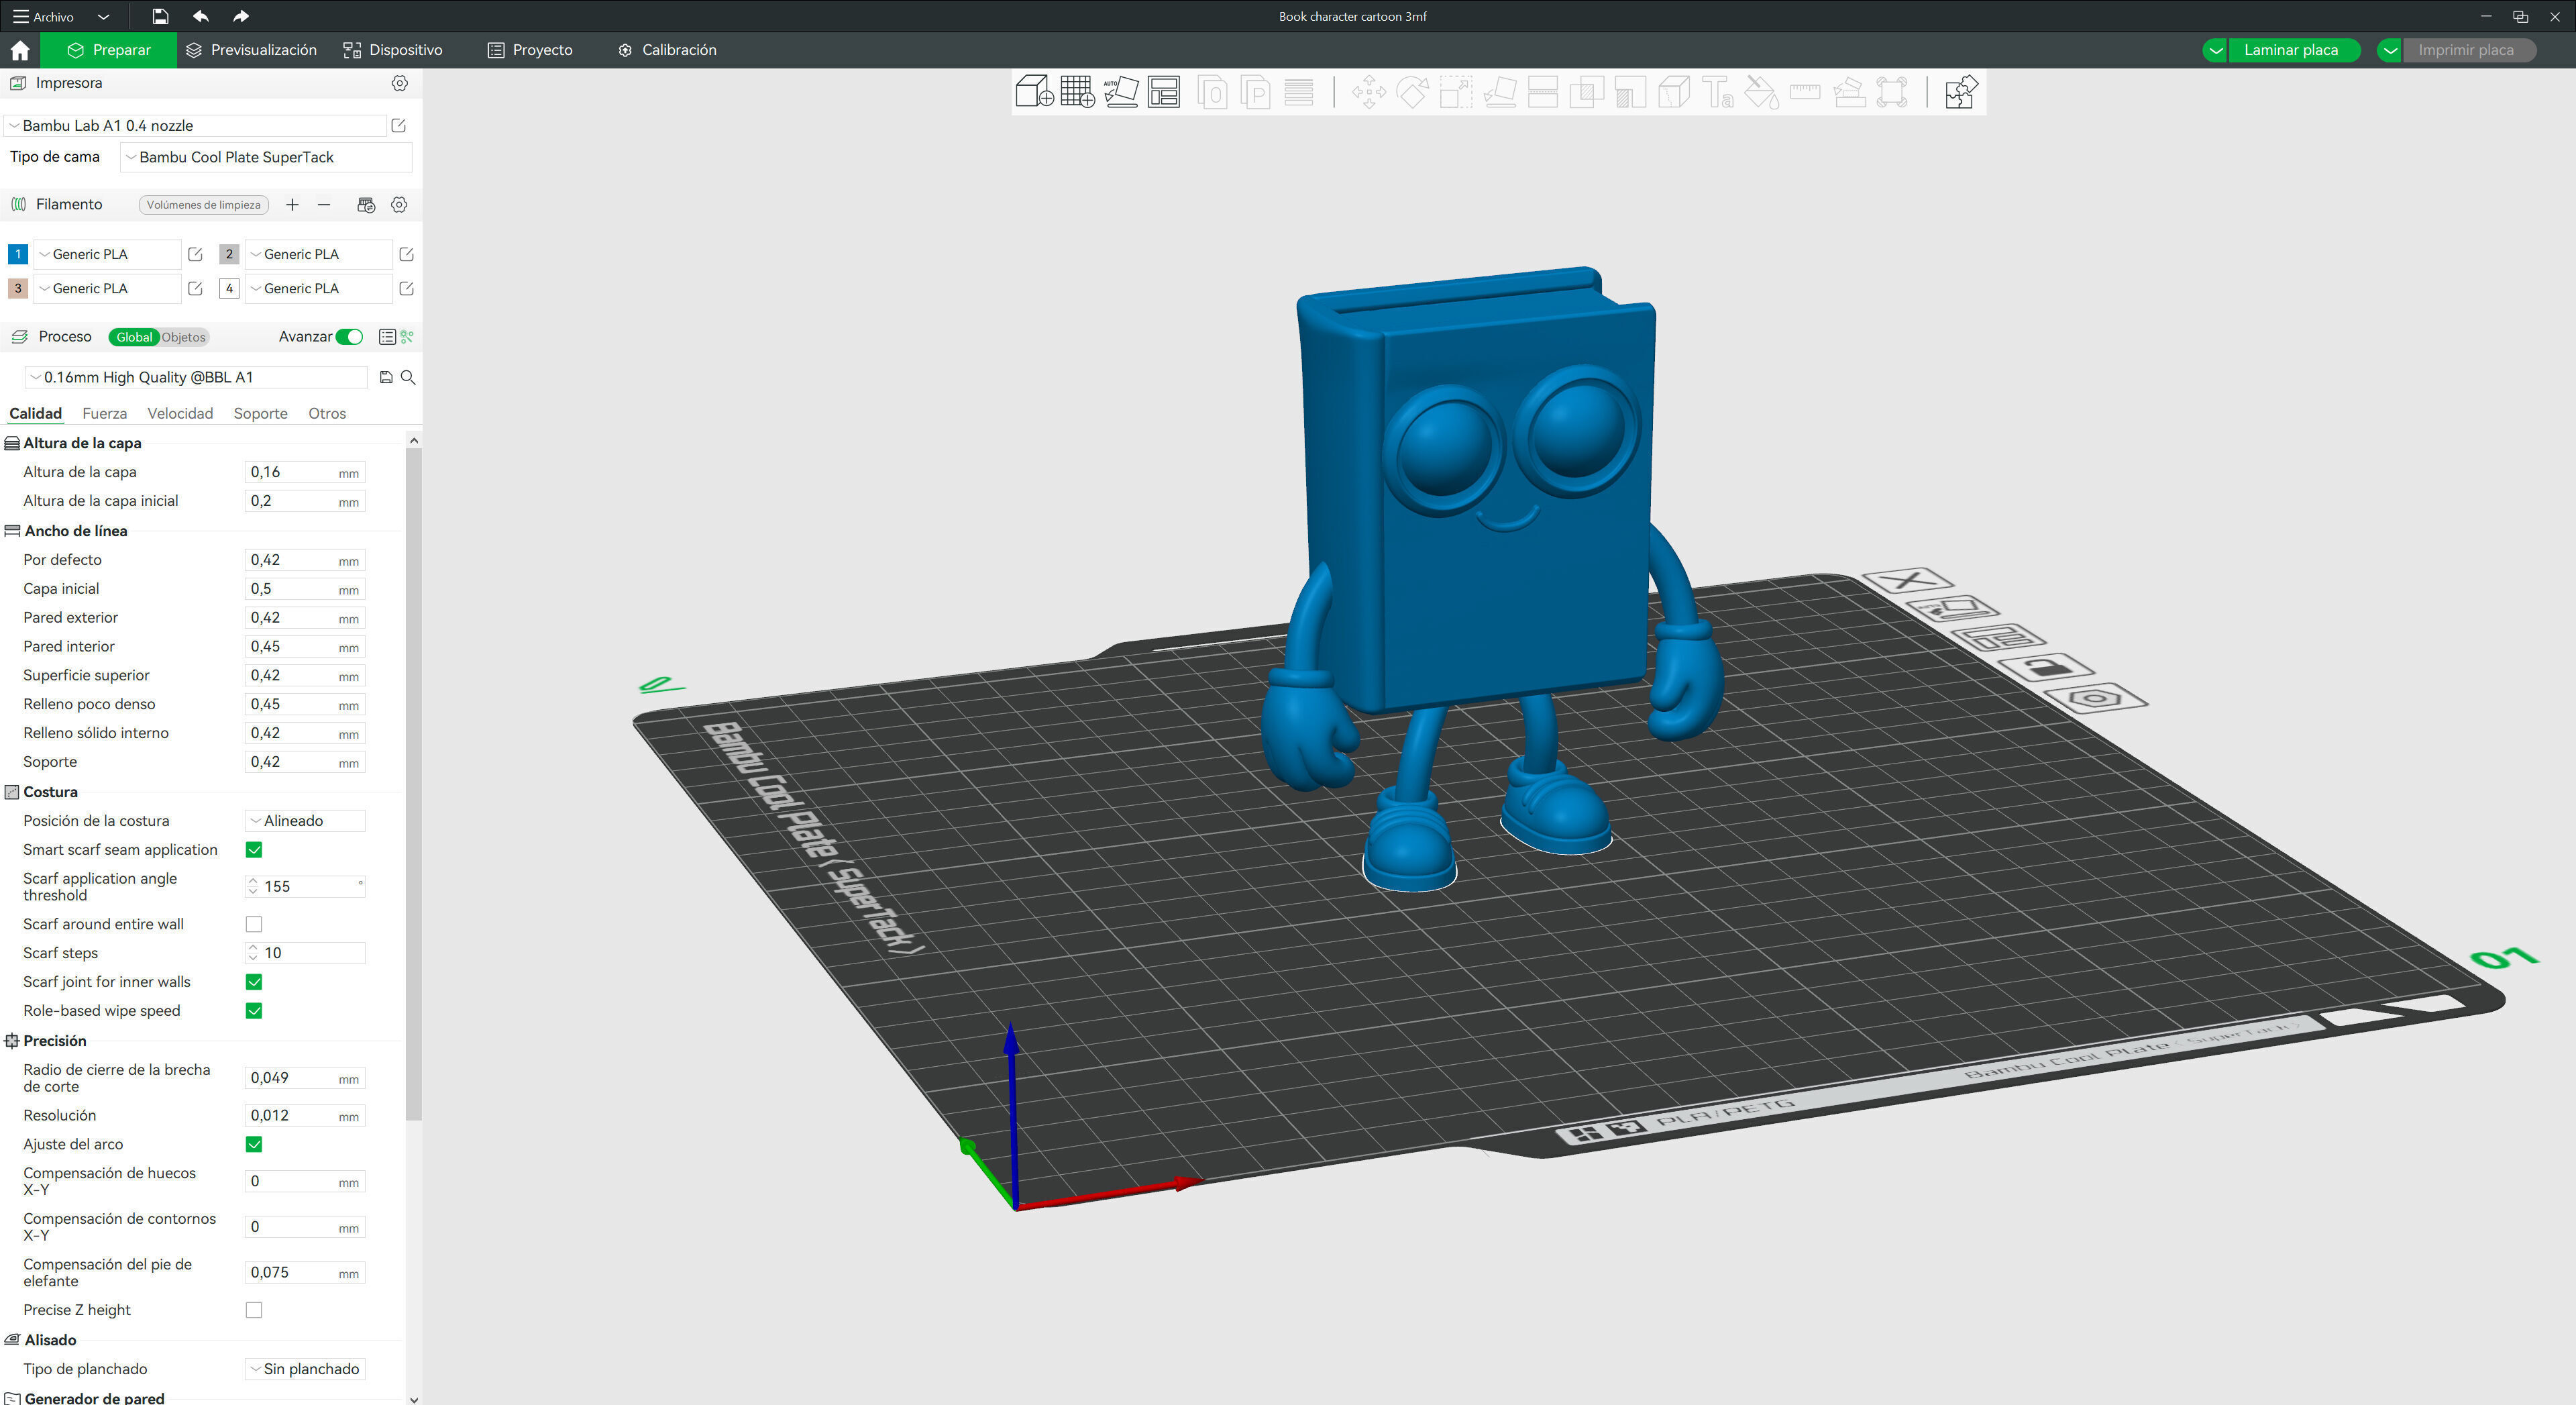
Task: Select the Cut tool icon
Action: tap(1543, 93)
